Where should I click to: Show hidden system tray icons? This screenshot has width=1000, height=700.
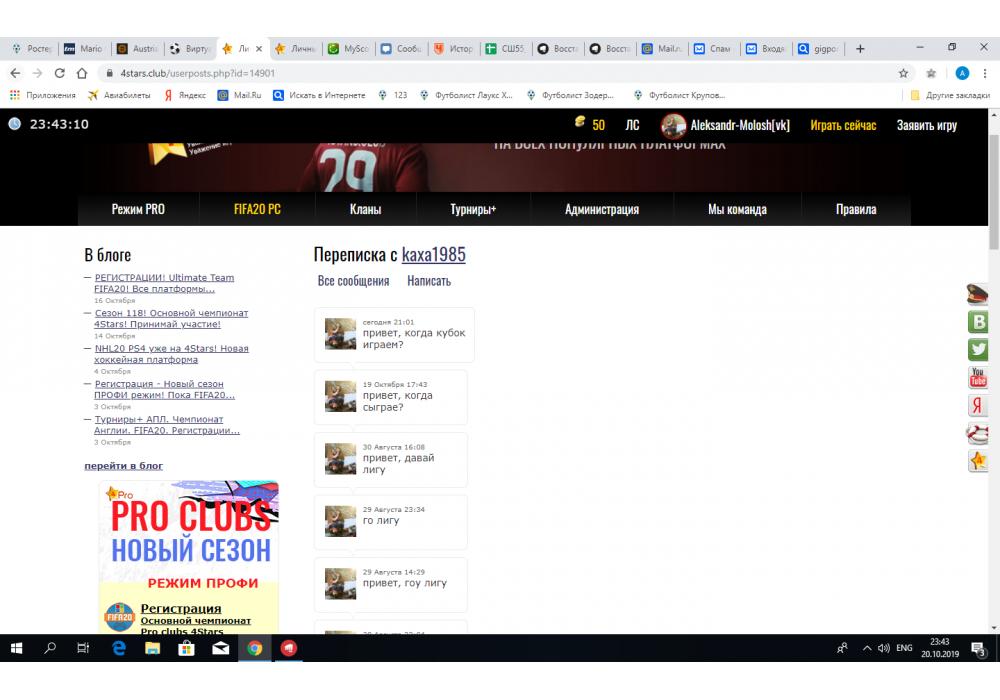pyautogui.click(x=866, y=648)
